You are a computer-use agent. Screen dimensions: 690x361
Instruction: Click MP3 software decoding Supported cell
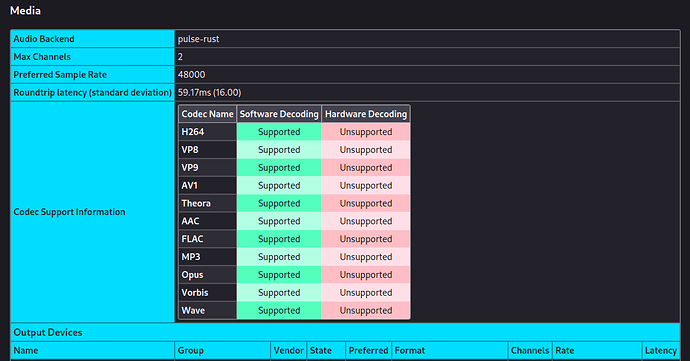[x=279, y=257]
